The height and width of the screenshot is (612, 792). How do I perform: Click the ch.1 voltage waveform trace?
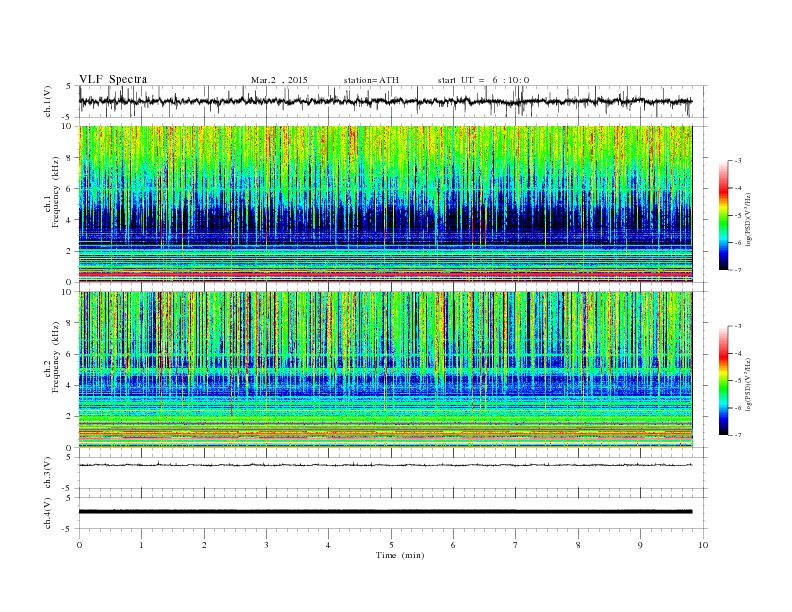pos(386,101)
